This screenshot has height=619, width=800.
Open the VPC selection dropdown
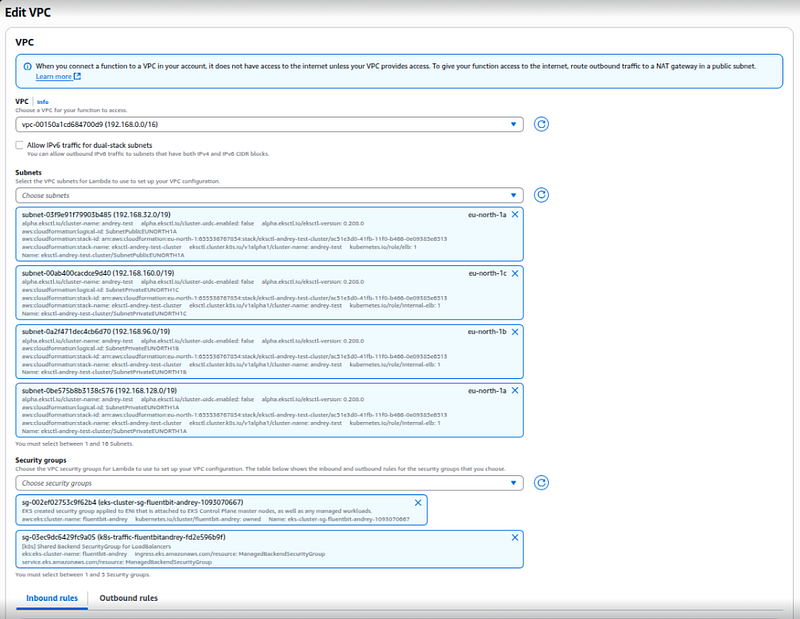point(269,124)
